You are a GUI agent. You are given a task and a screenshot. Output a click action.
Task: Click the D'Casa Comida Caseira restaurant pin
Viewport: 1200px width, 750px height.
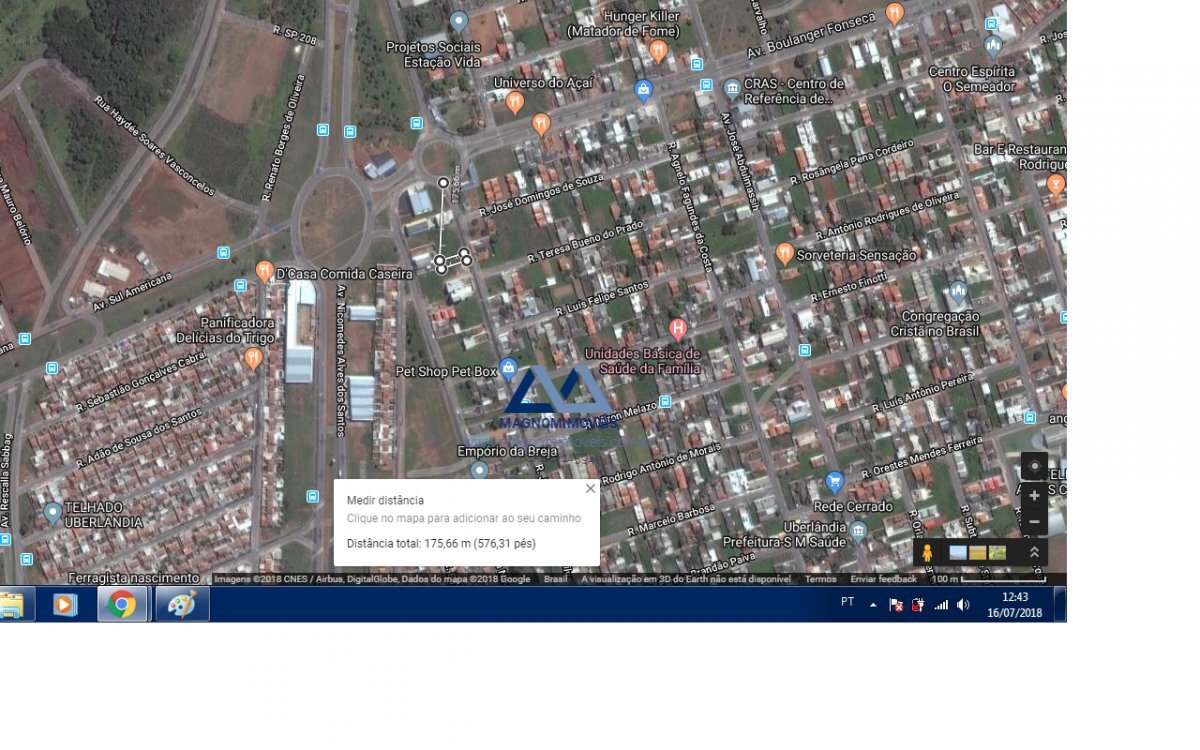(x=265, y=271)
